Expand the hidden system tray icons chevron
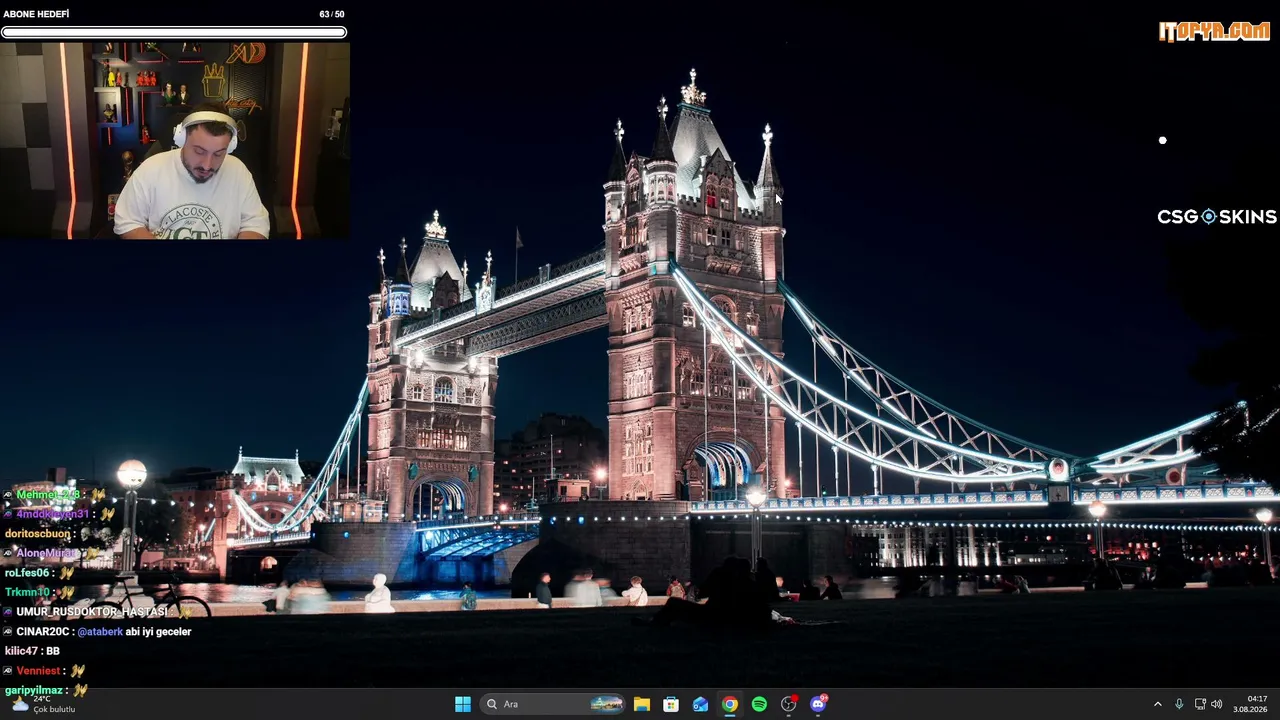Image resolution: width=1280 pixels, height=720 pixels. tap(1158, 704)
